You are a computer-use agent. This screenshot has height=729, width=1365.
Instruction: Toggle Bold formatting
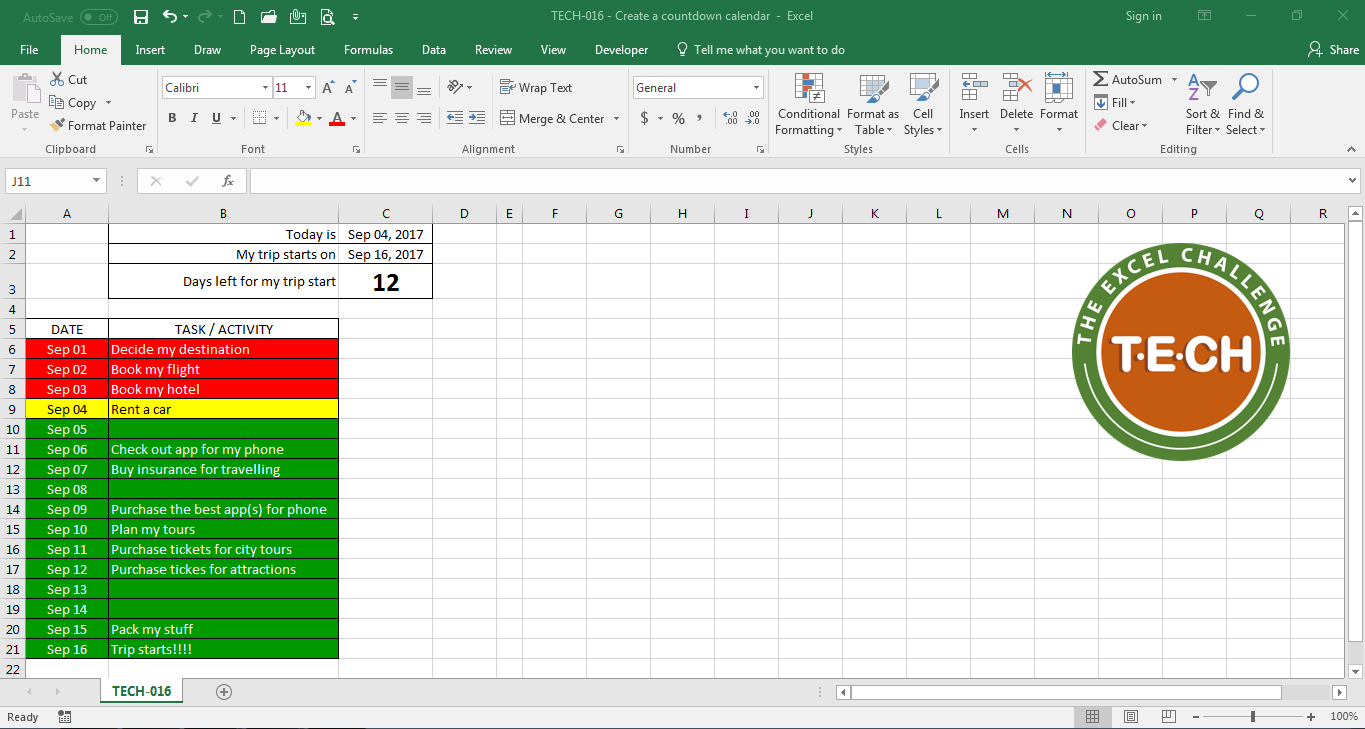click(x=172, y=118)
